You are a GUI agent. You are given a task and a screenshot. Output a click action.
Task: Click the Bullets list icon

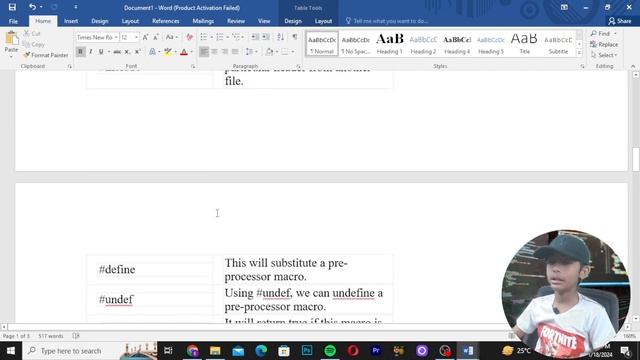pyautogui.click(x=204, y=37)
